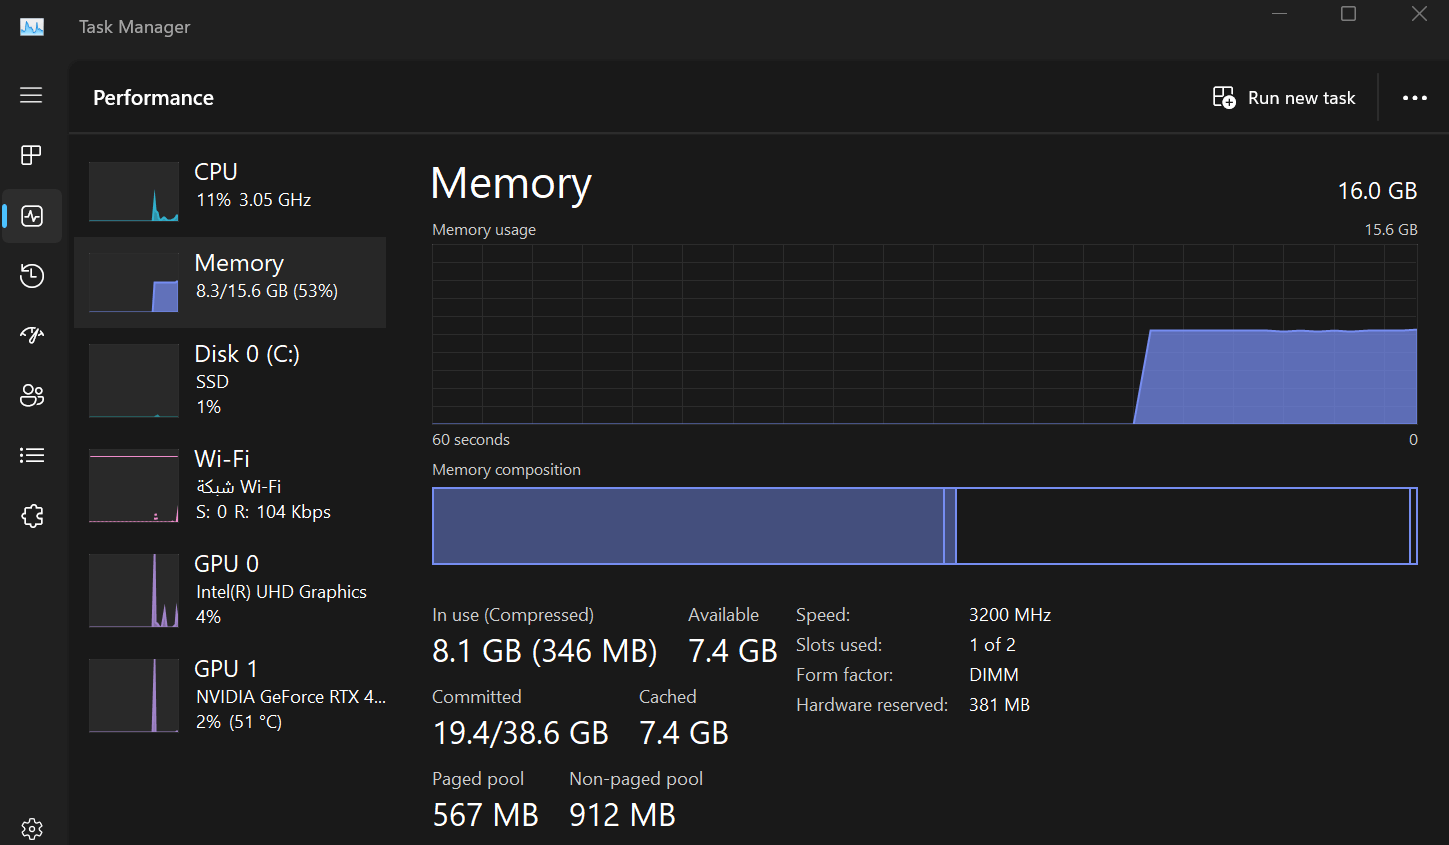Open Task Manager settings
Screen dimensions: 1449x845
click(31, 828)
